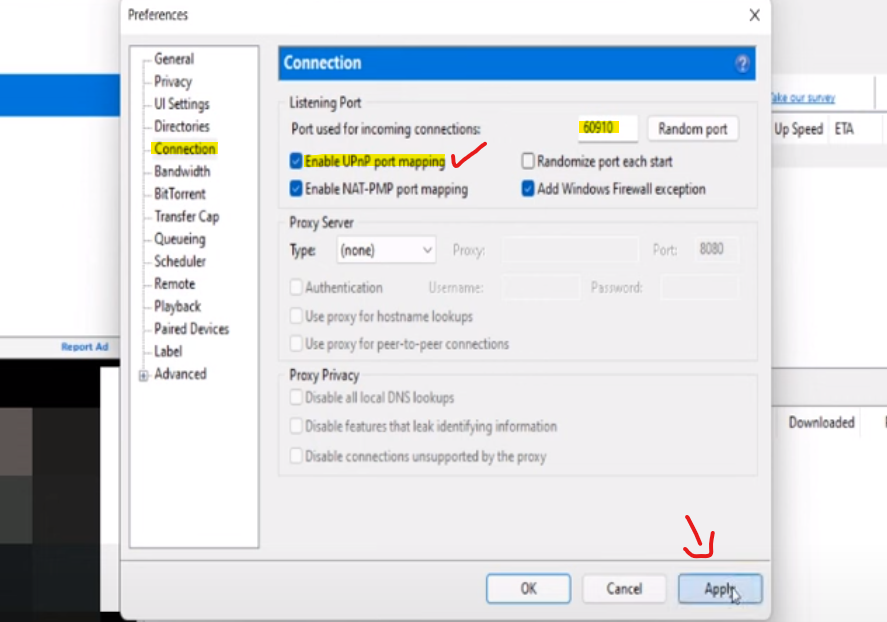Viewport: 887px width, 622px height.
Task: Open the Scheduler preferences page
Action: click(x=180, y=261)
